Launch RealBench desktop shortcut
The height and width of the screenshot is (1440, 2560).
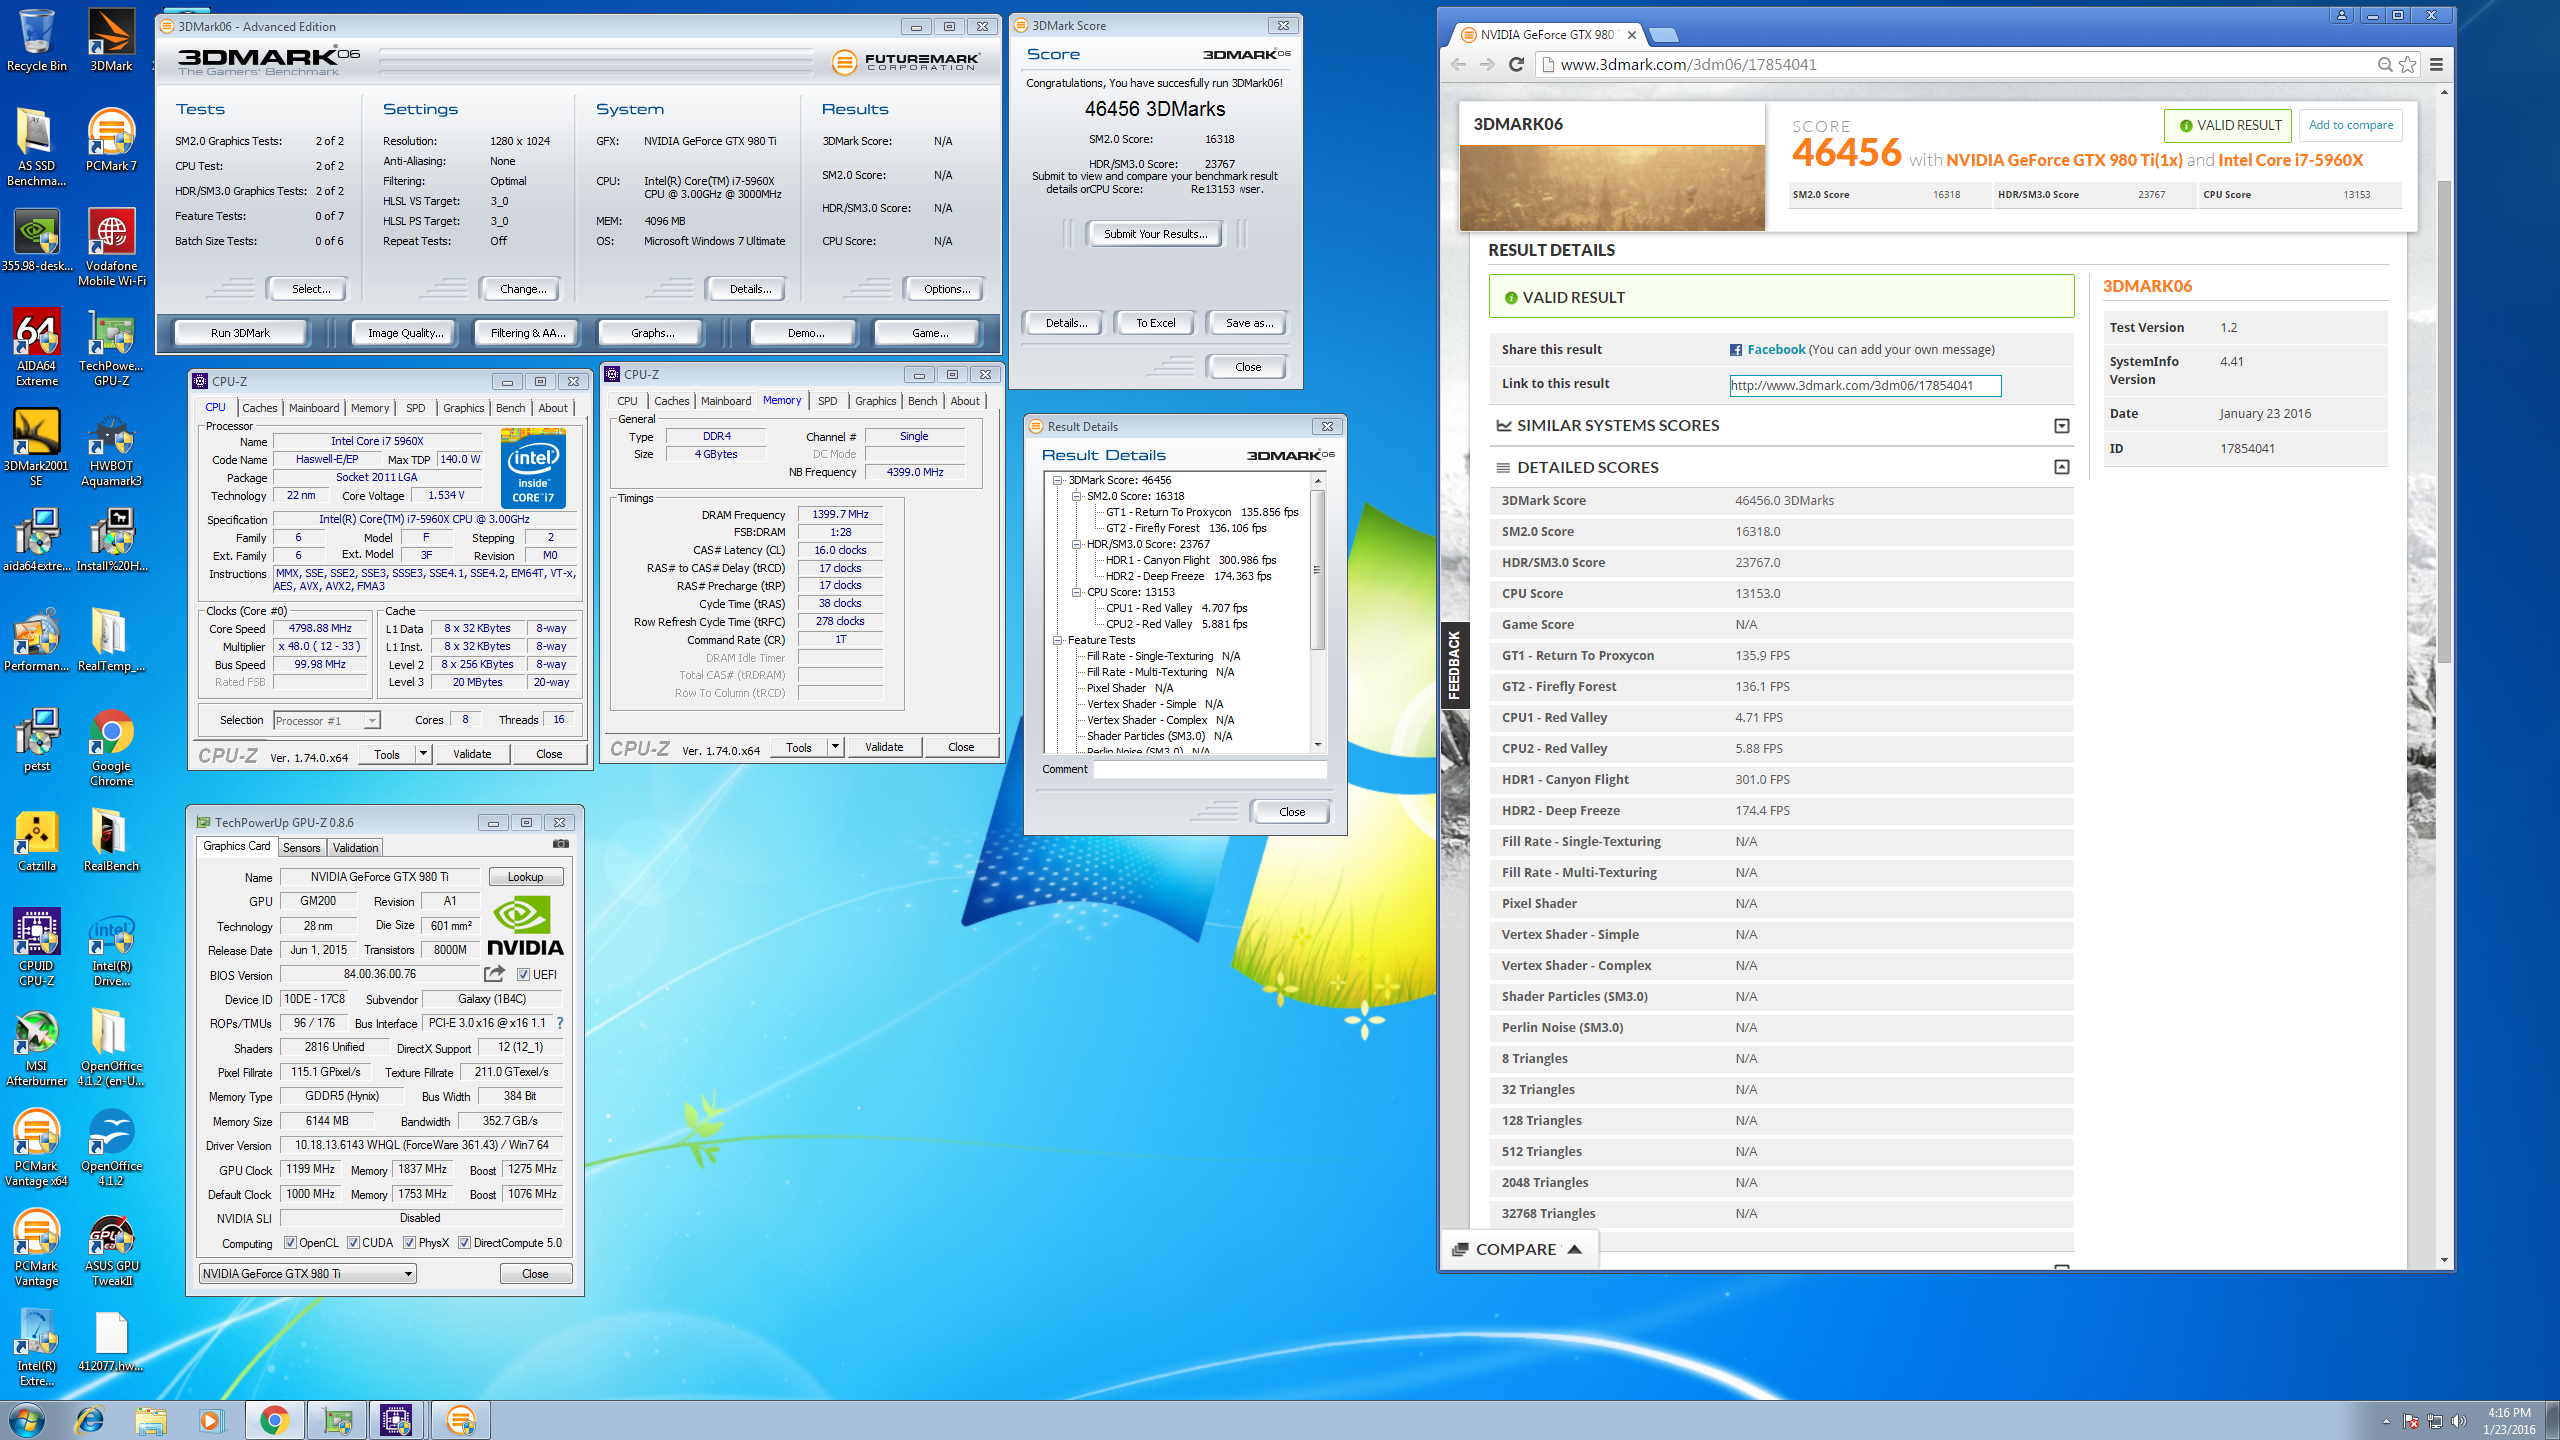[x=111, y=840]
